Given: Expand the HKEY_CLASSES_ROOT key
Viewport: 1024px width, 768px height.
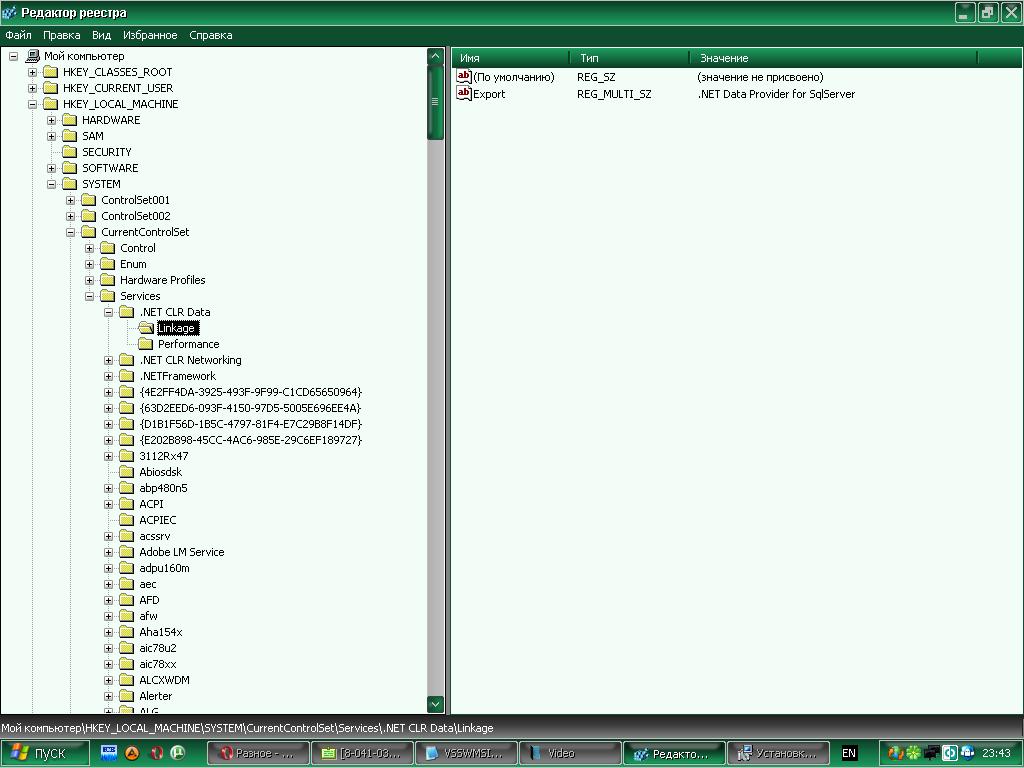Looking at the screenshot, I should [x=33, y=72].
